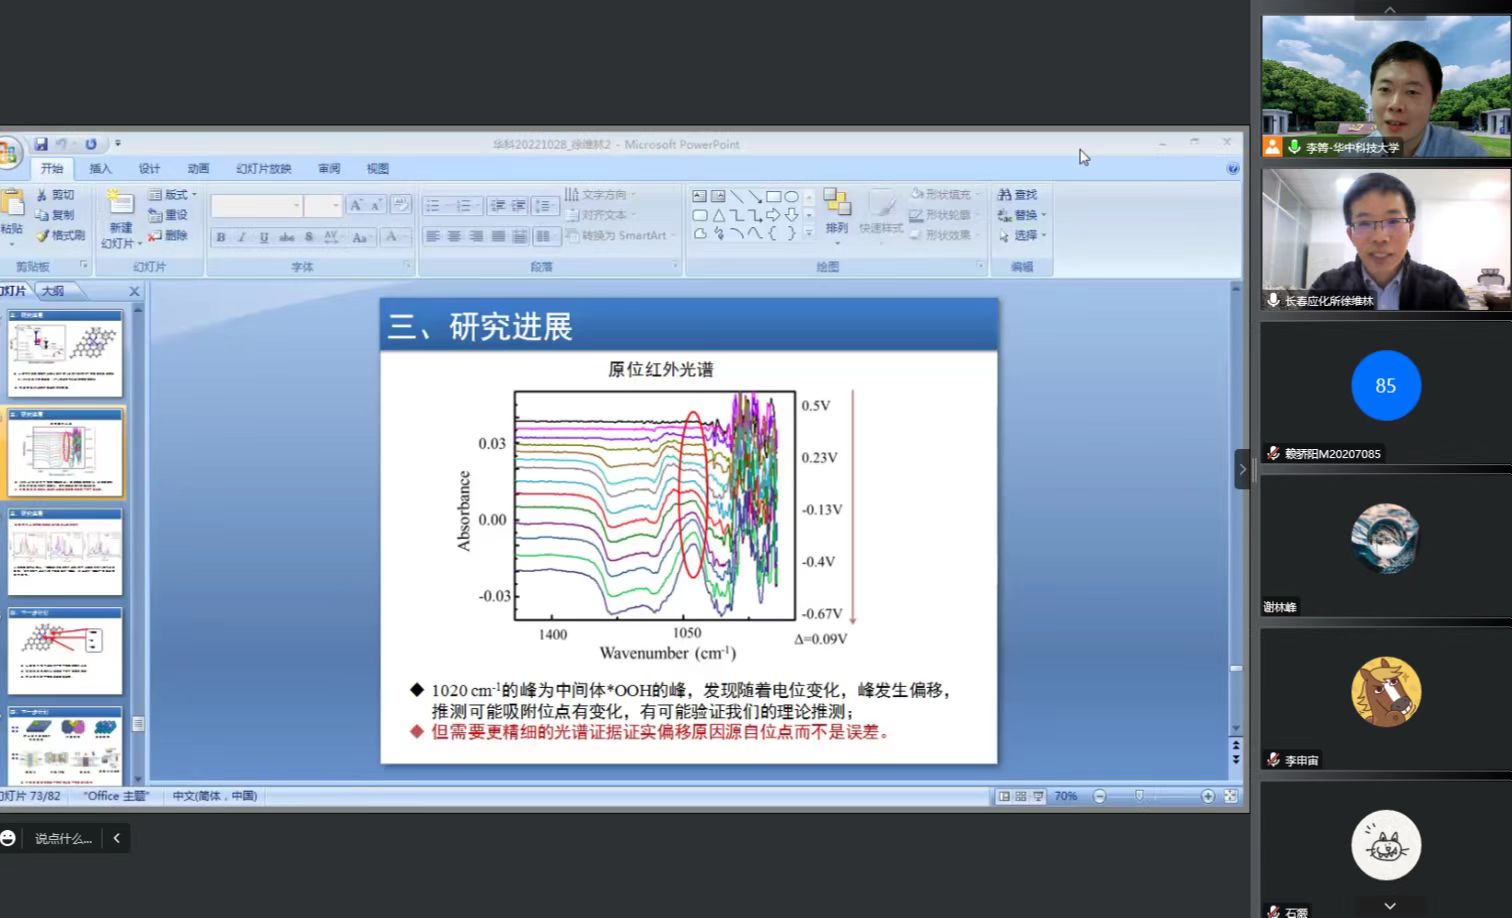Select the oval shape in the shapes gallery
Viewport: 1512px width, 918px height.
(x=791, y=196)
